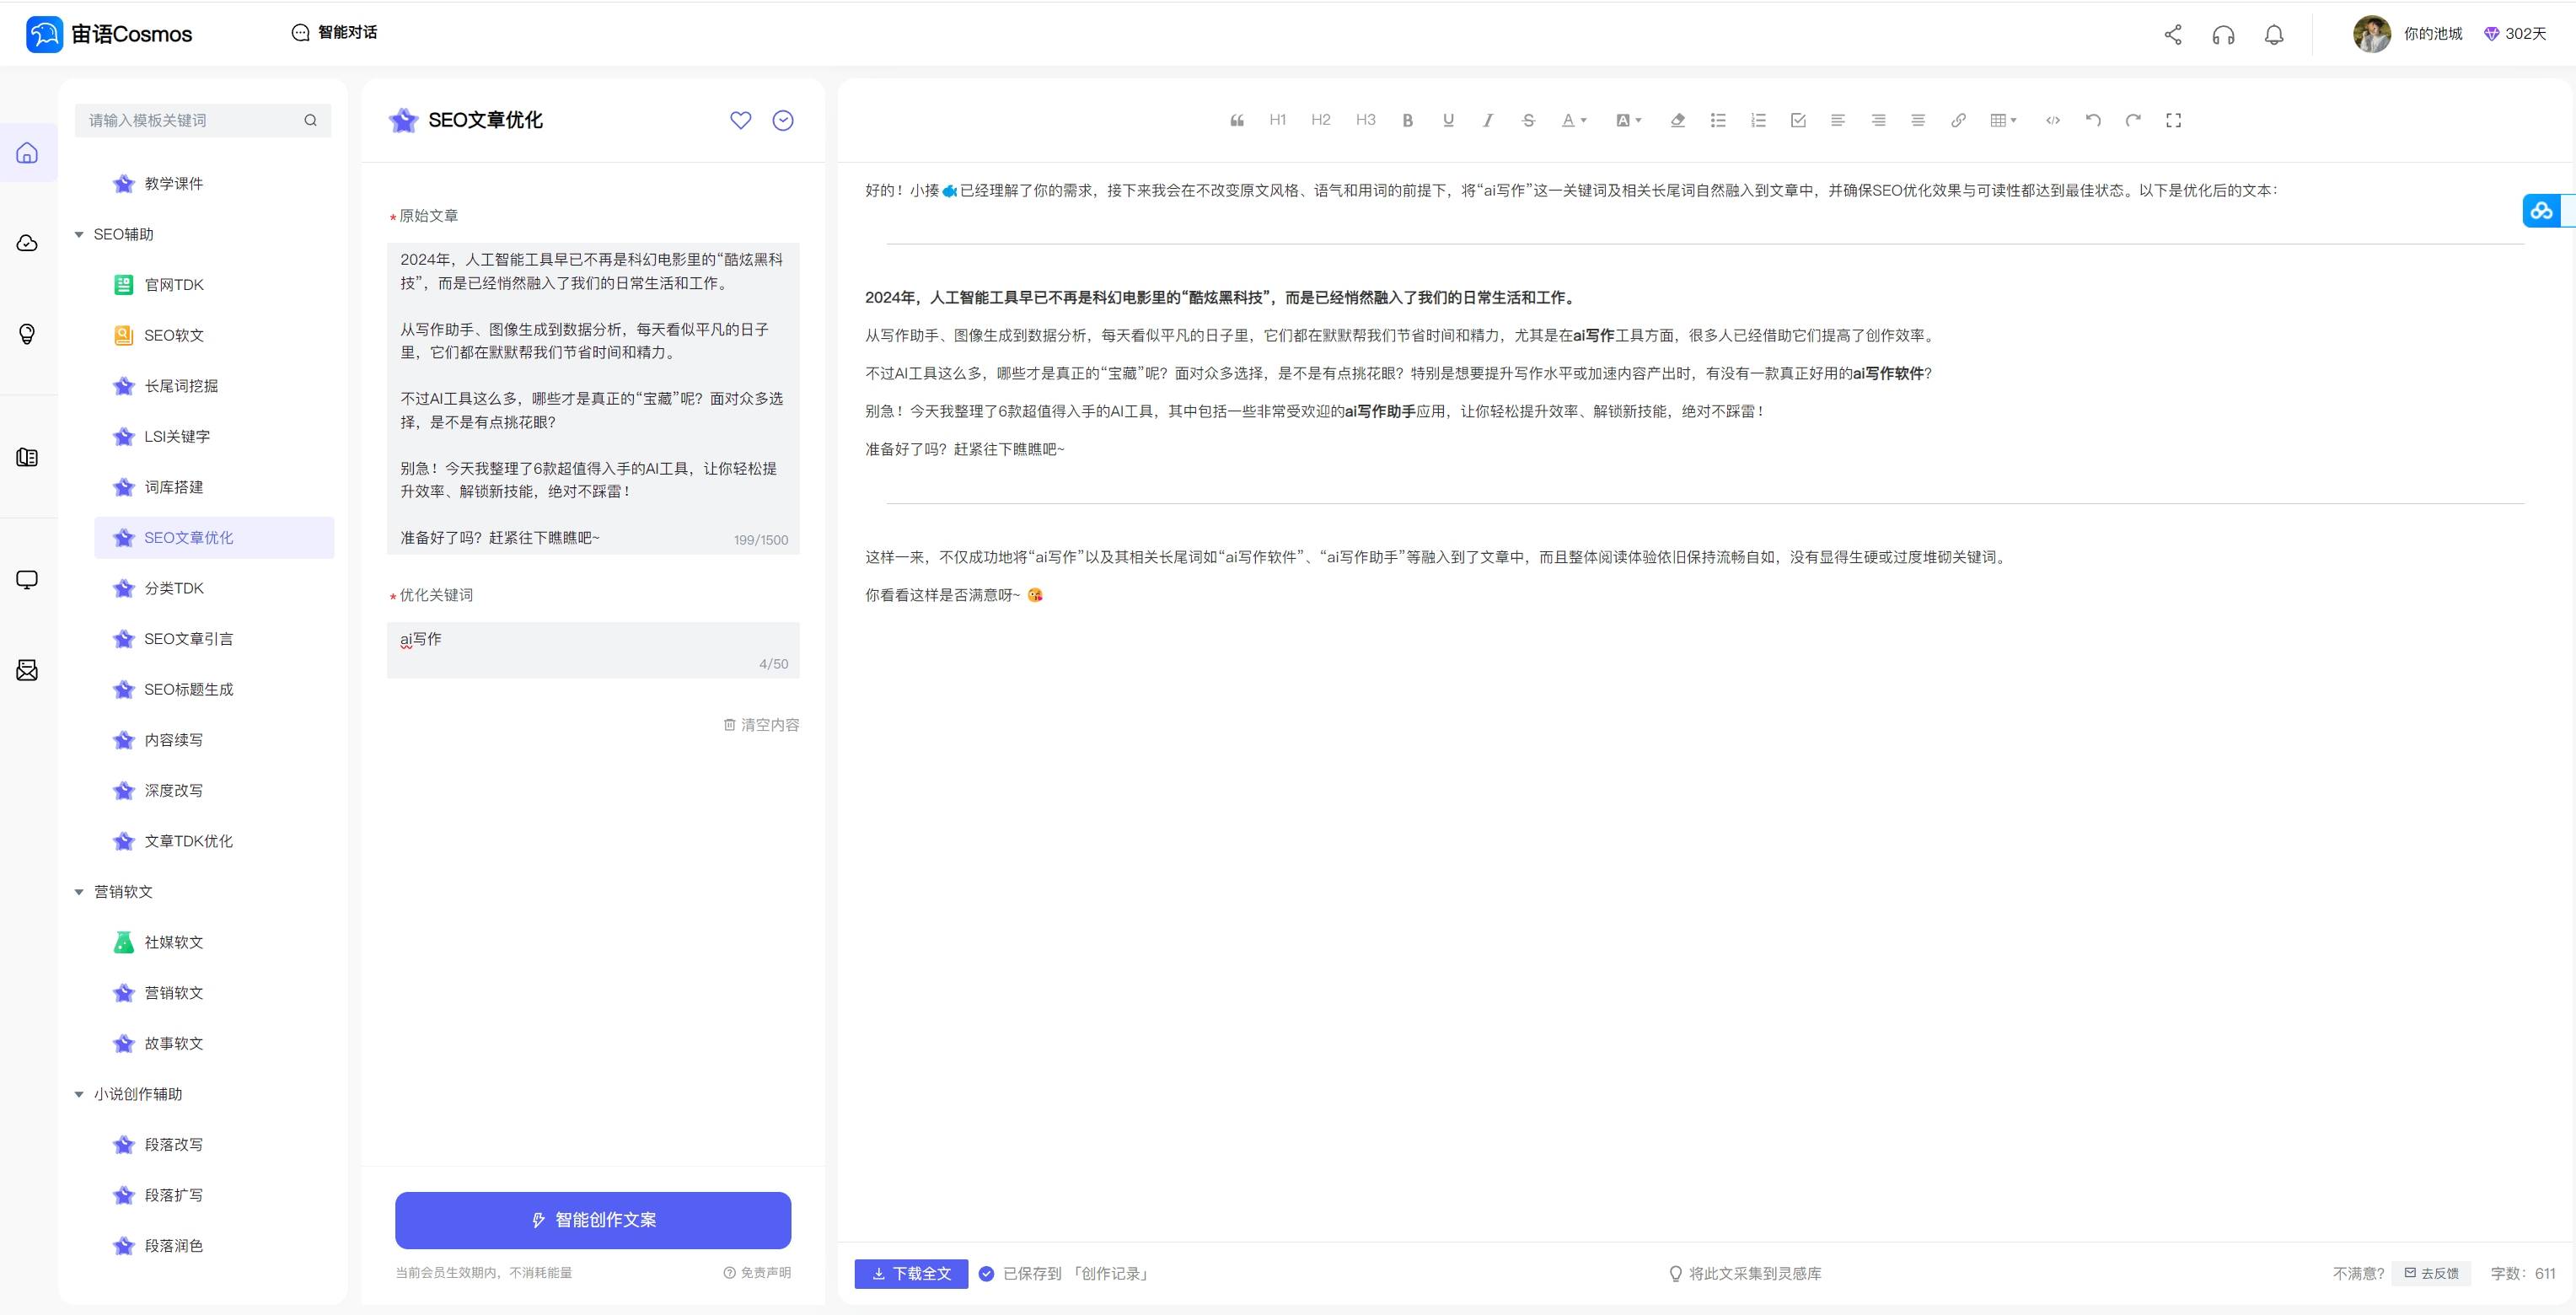Open the font color dropdown

[1574, 120]
